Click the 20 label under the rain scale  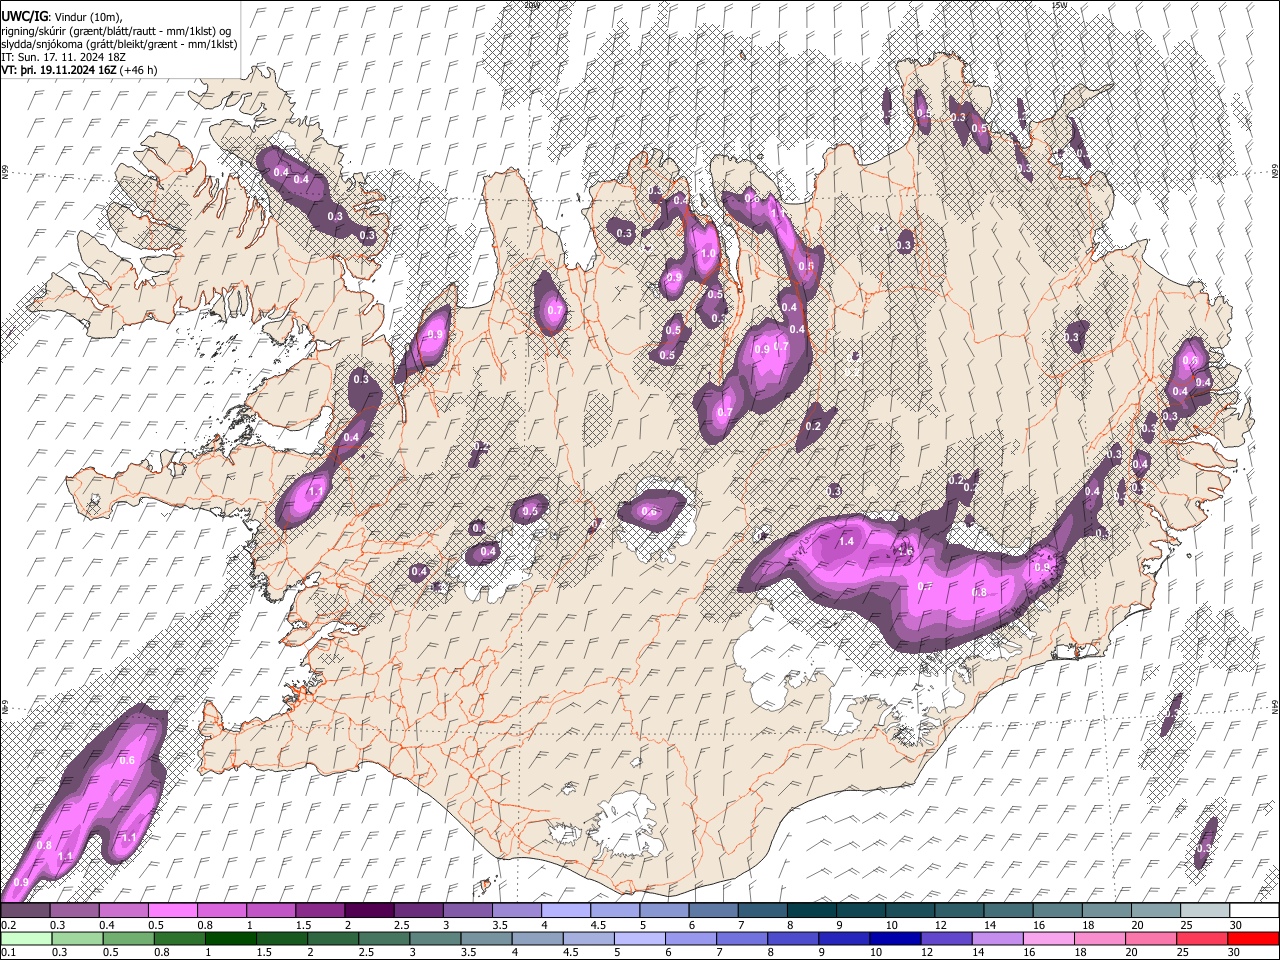click(x=1131, y=952)
